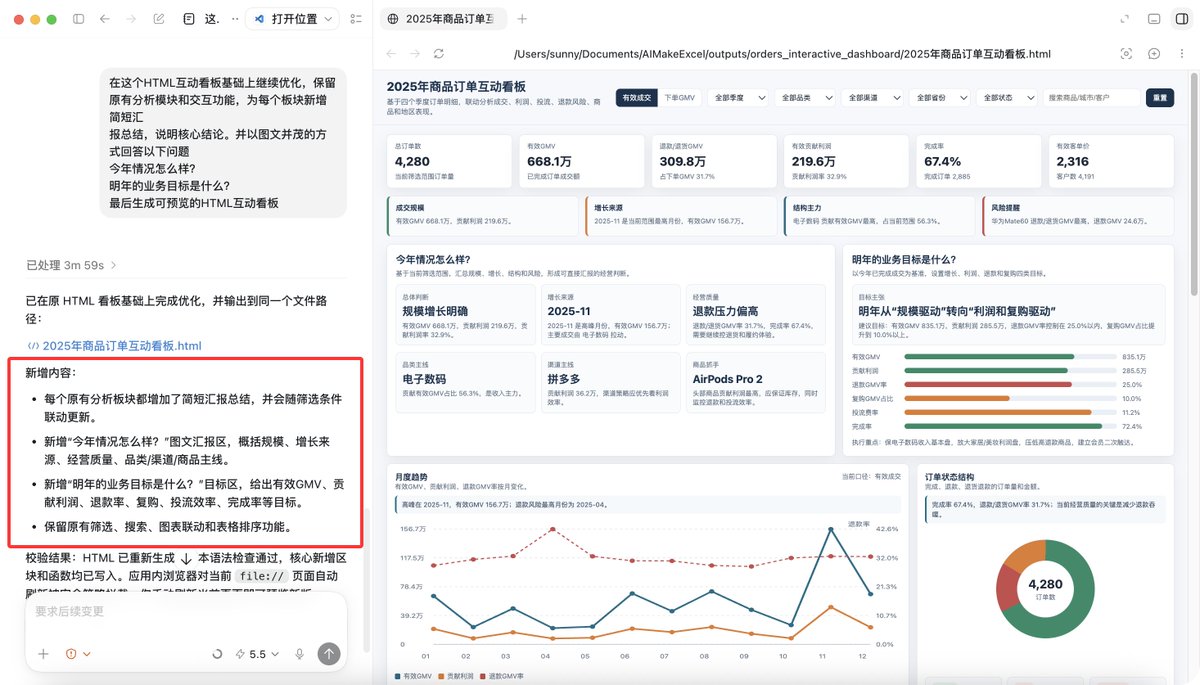Toggle the right side panel layout icon

click(1181, 19)
